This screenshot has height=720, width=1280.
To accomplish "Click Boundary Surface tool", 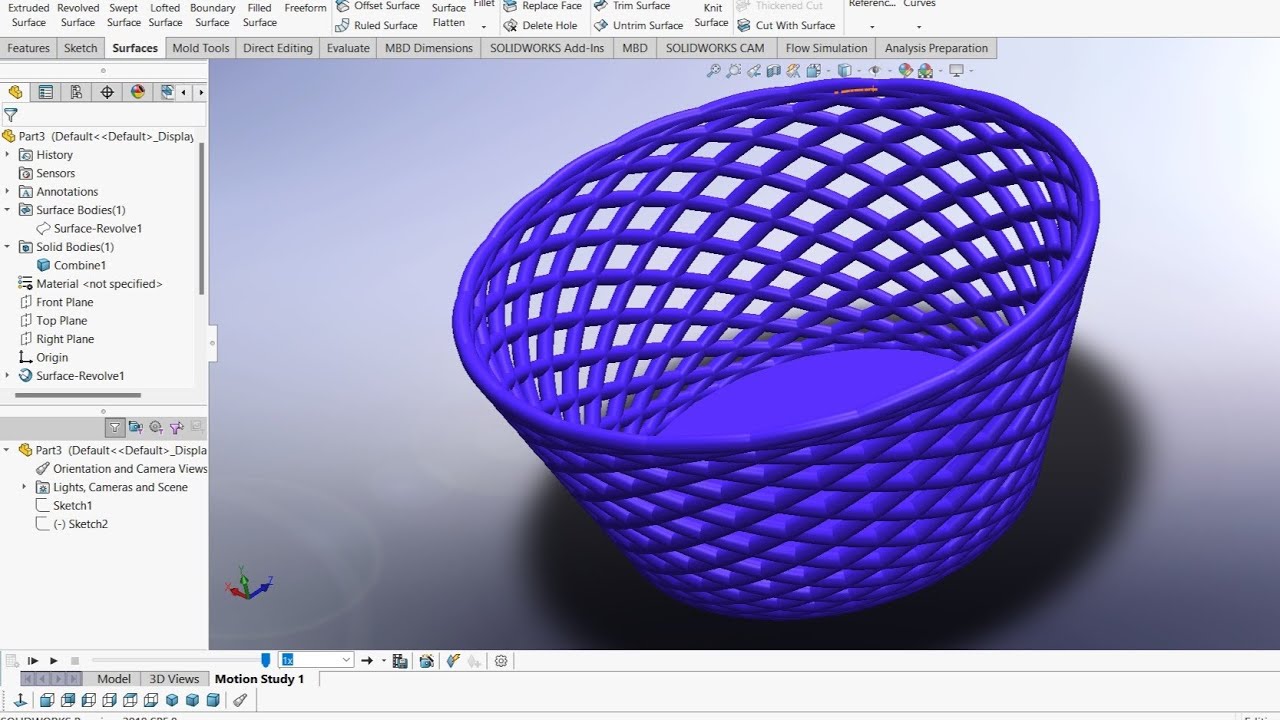I will 212,14.
